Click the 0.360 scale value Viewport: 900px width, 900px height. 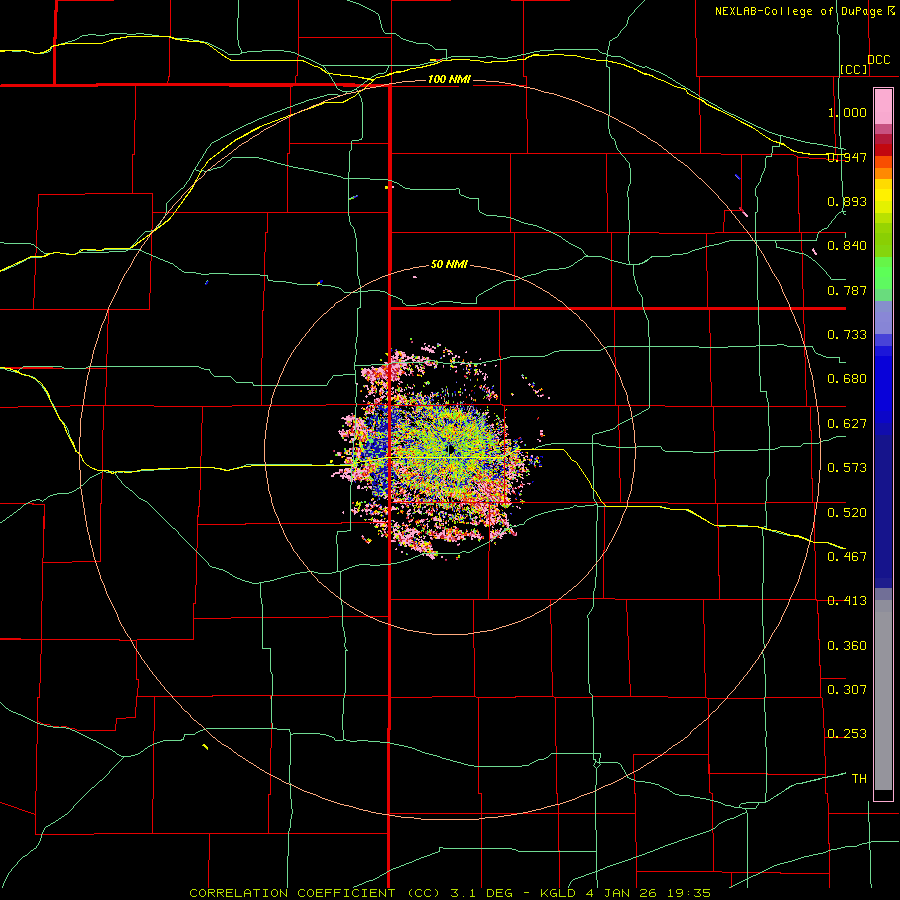(847, 646)
